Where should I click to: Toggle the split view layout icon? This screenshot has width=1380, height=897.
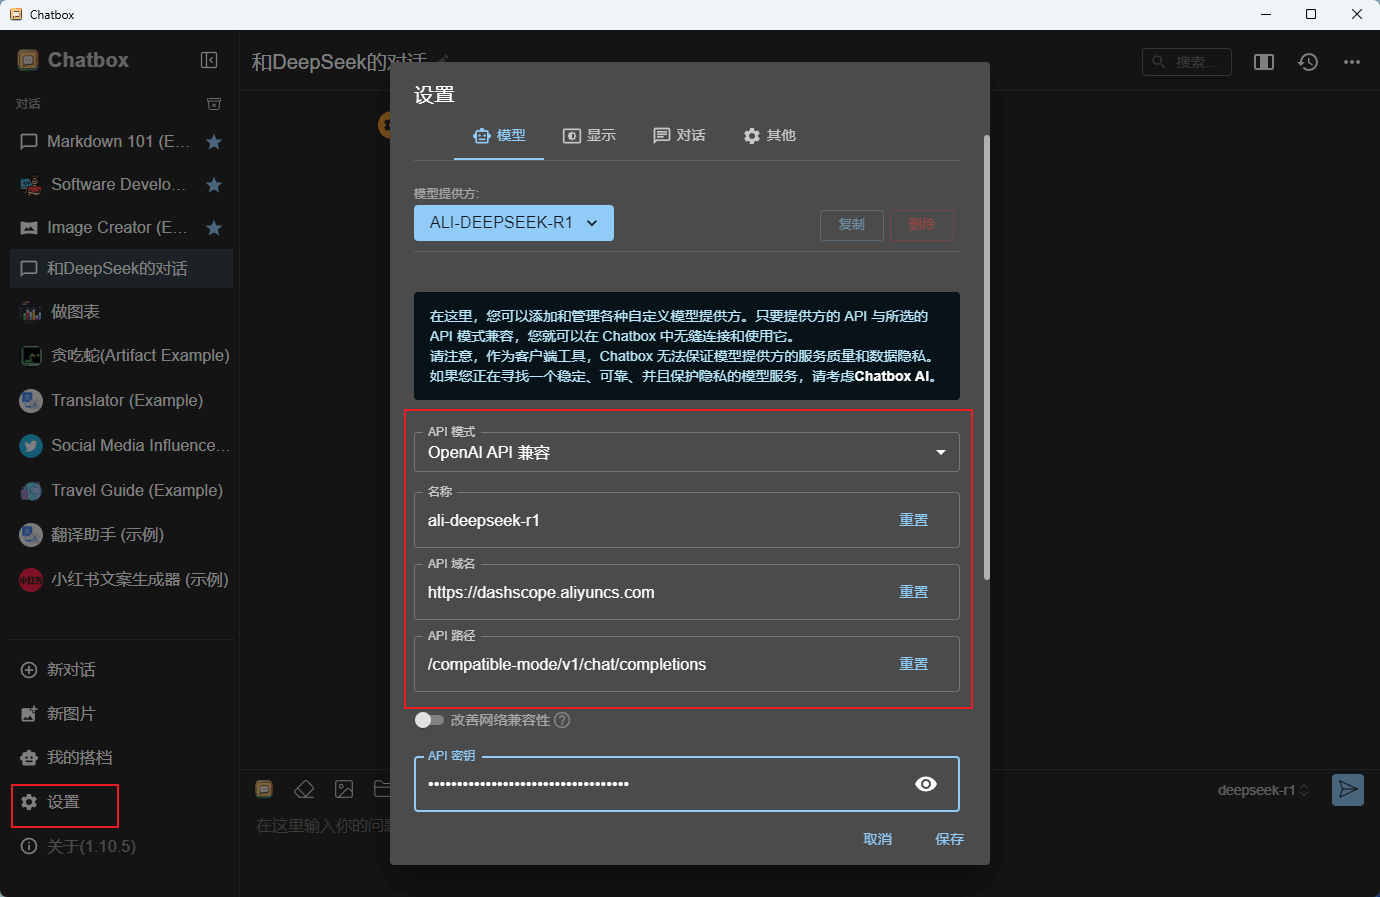pos(1264,62)
